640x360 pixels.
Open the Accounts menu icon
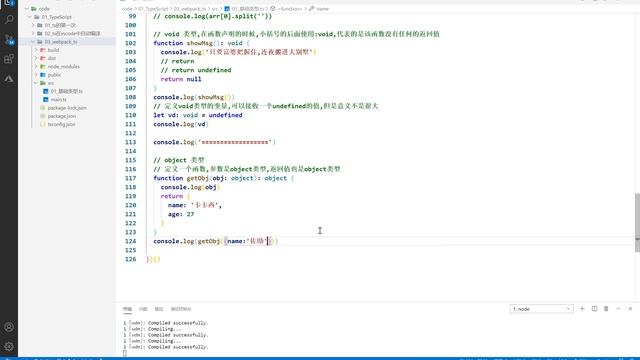pyautogui.click(x=9, y=327)
